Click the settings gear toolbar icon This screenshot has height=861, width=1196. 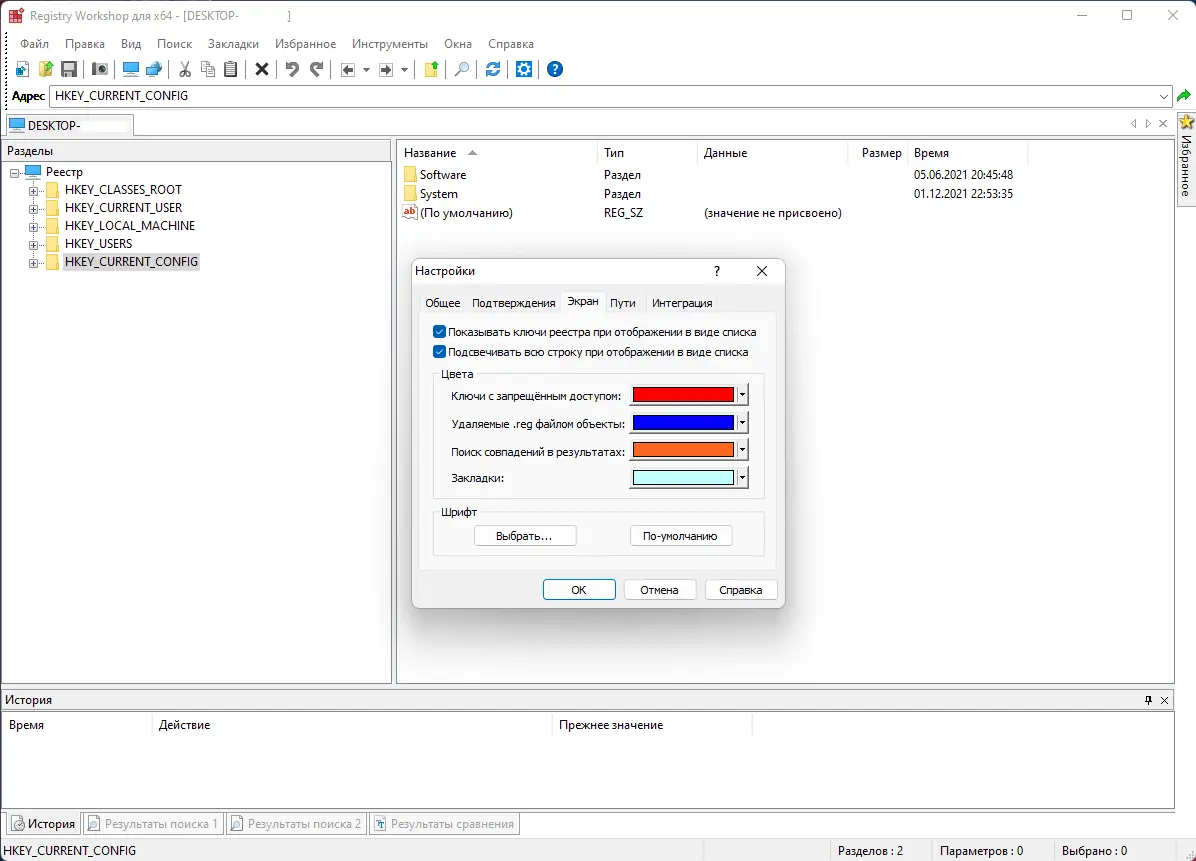pyautogui.click(x=524, y=69)
